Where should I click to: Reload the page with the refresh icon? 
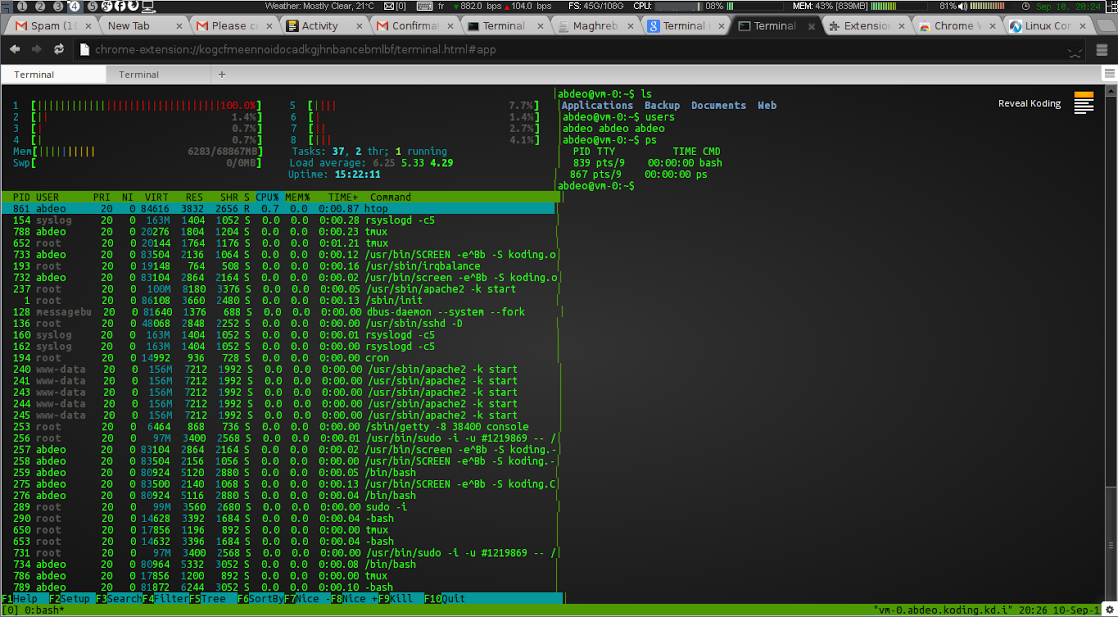[x=59, y=50]
